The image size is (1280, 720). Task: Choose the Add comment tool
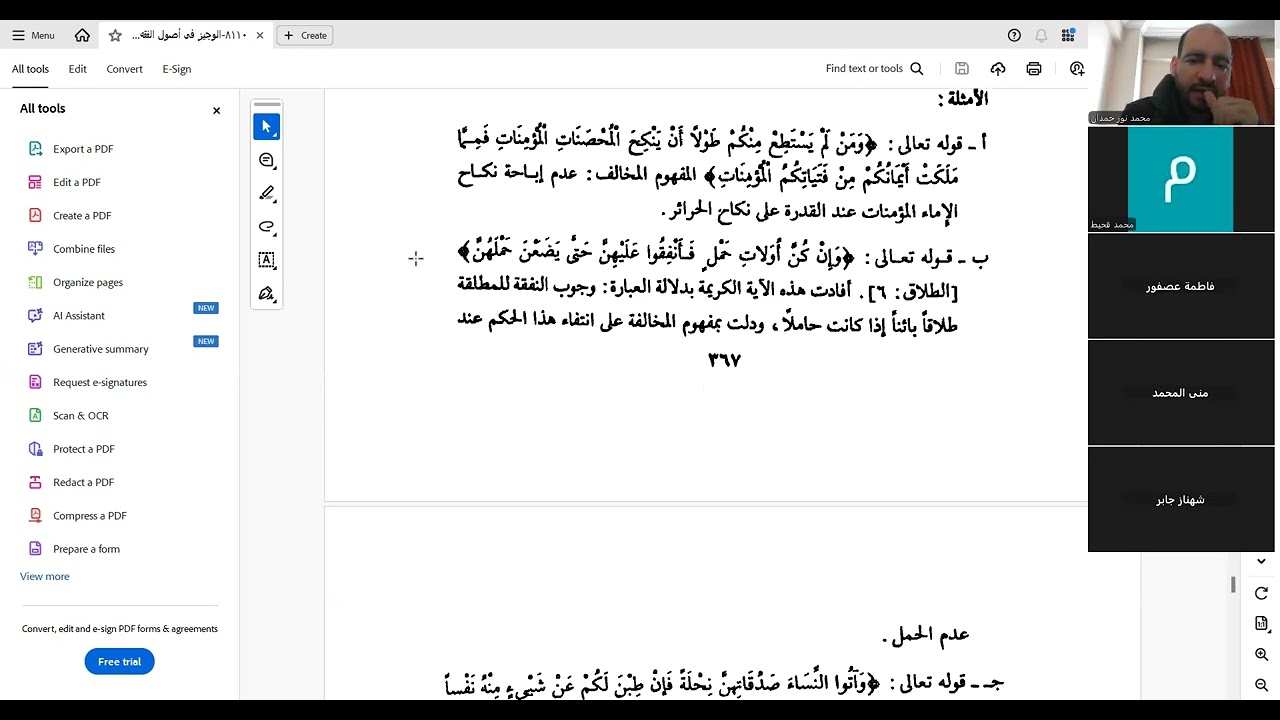(266, 160)
